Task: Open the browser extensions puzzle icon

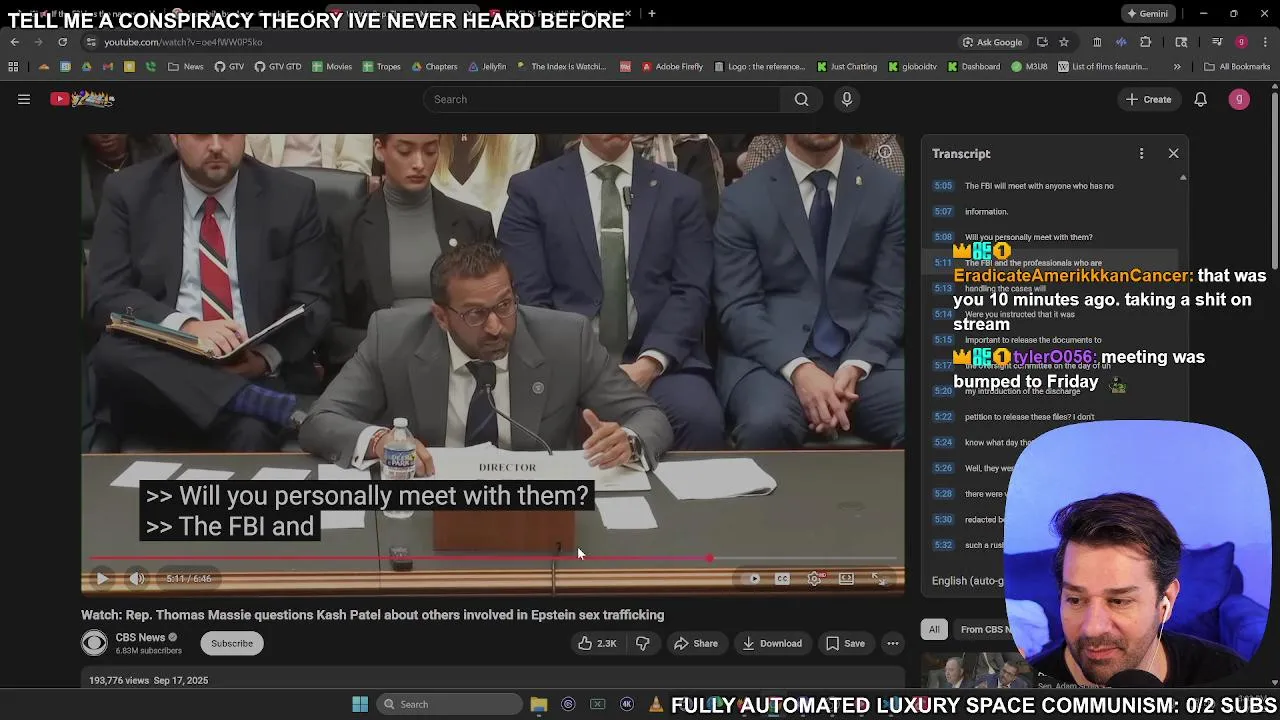Action: click(1145, 42)
